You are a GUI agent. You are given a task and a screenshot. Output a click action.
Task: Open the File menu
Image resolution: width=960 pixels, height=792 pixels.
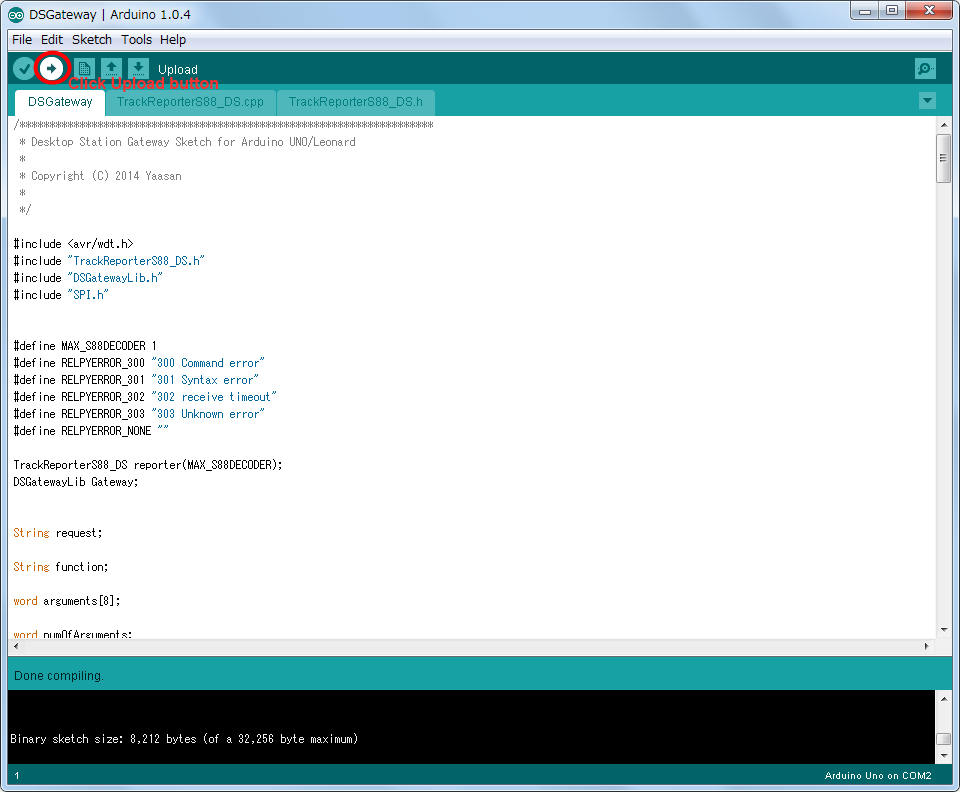(x=22, y=40)
